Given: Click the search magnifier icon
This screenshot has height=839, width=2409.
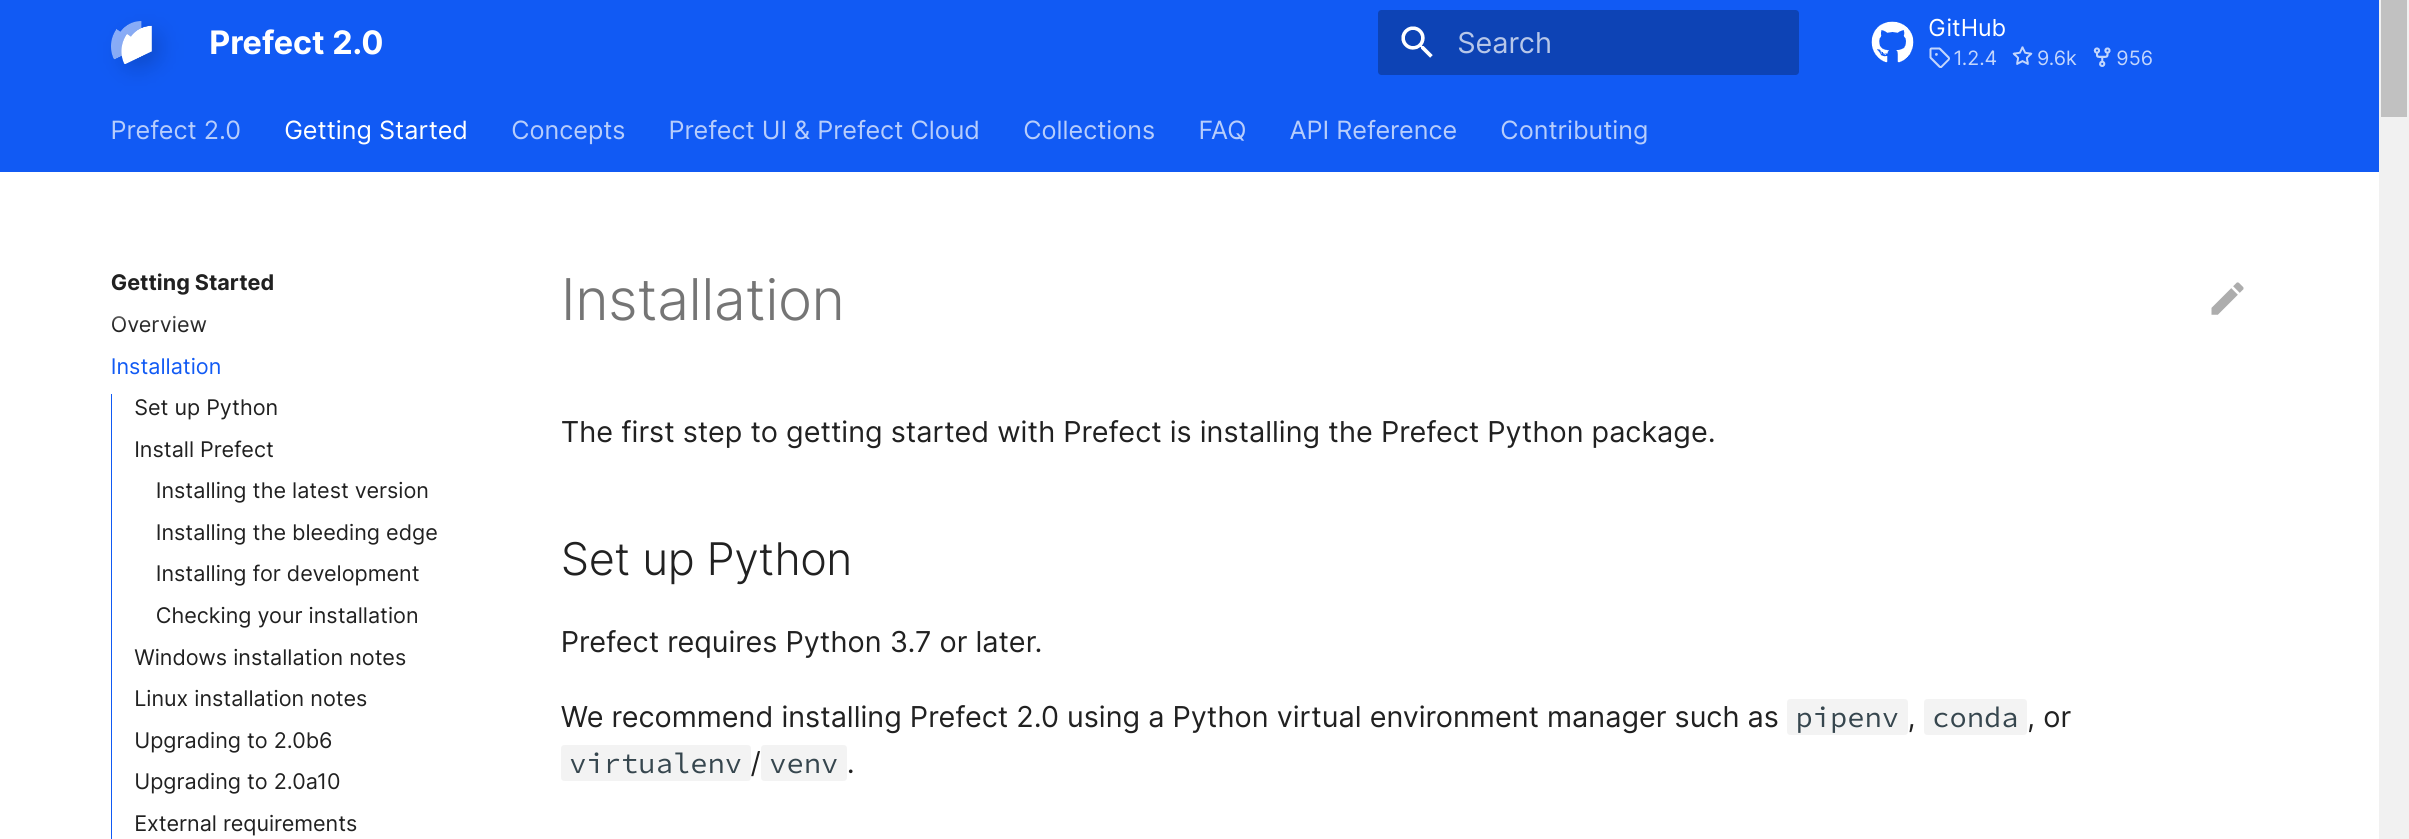Looking at the screenshot, I should (x=1416, y=42).
